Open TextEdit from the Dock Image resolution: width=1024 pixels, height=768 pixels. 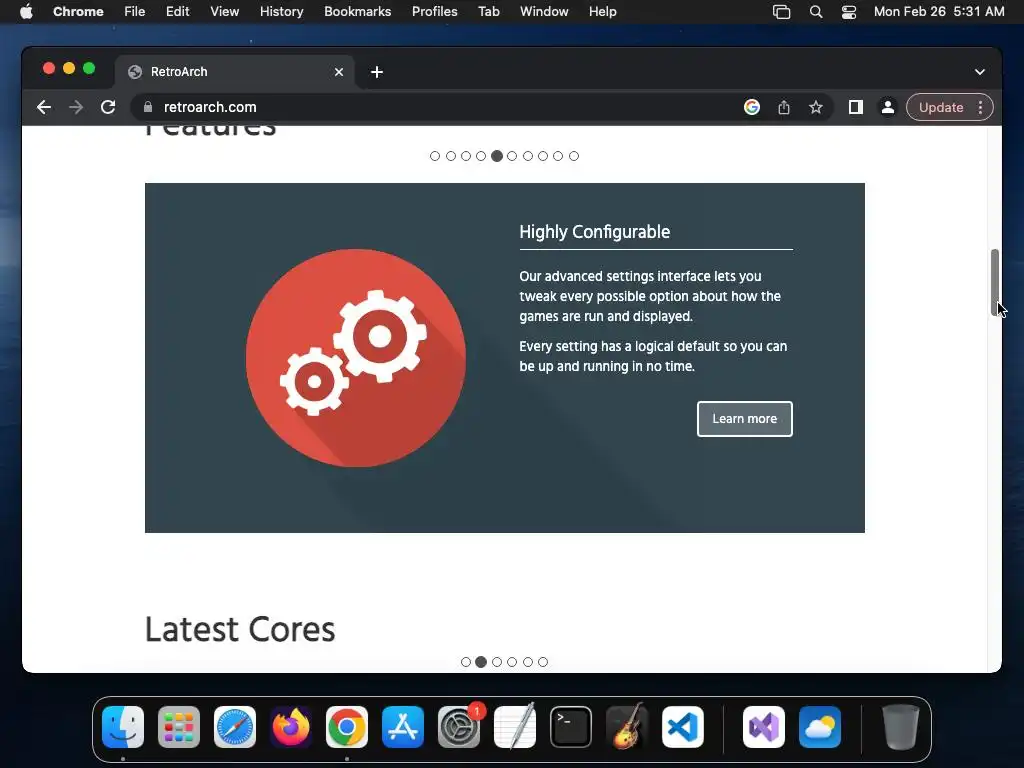[x=515, y=727]
